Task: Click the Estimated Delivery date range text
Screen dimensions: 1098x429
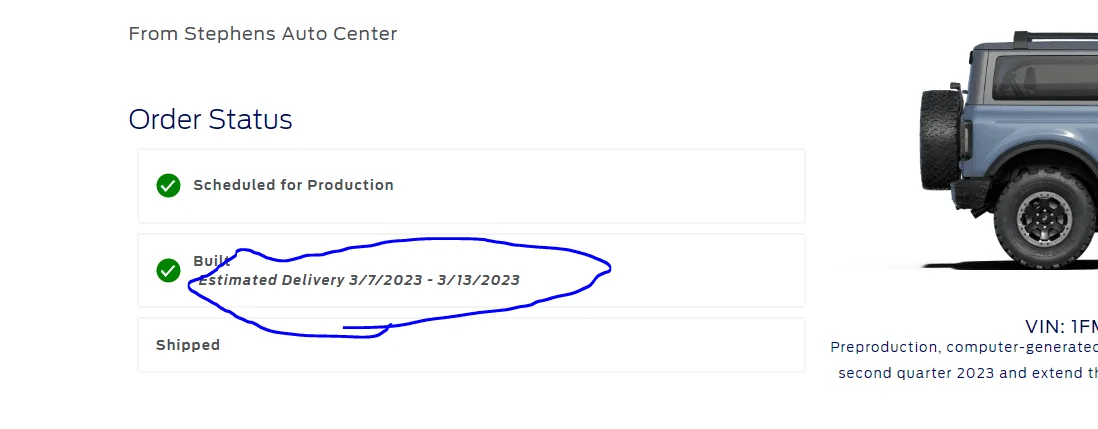Action: click(x=359, y=281)
